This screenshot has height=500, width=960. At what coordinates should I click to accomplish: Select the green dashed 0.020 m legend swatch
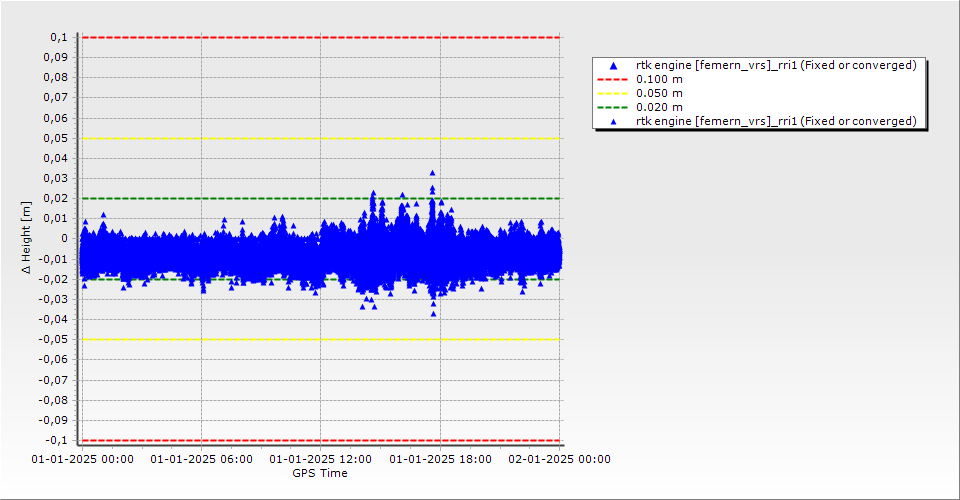(x=612, y=107)
